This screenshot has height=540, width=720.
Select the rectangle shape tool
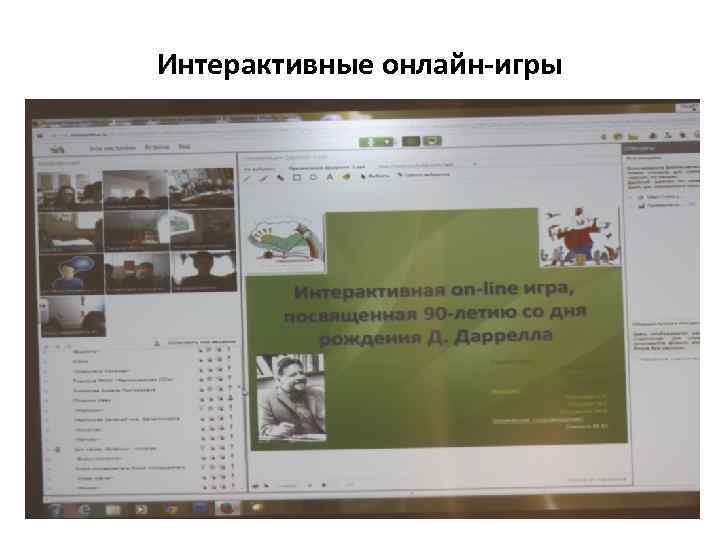[297, 177]
